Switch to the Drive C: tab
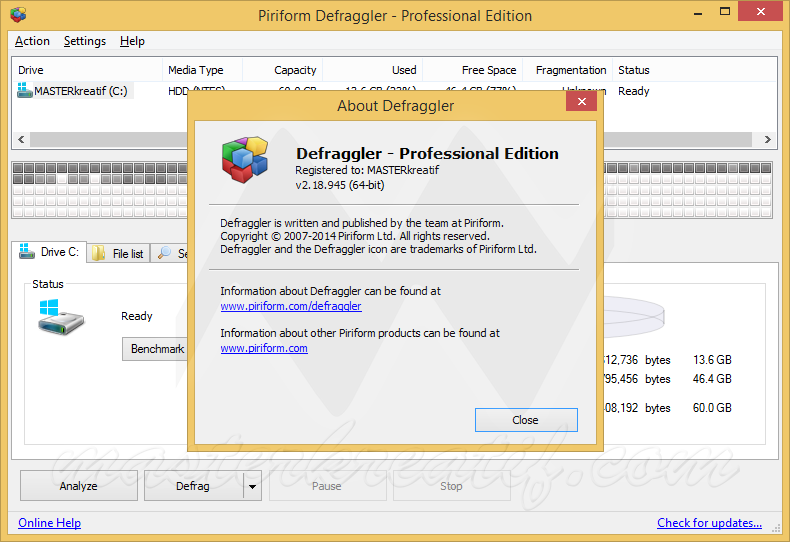 pos(49,251)
